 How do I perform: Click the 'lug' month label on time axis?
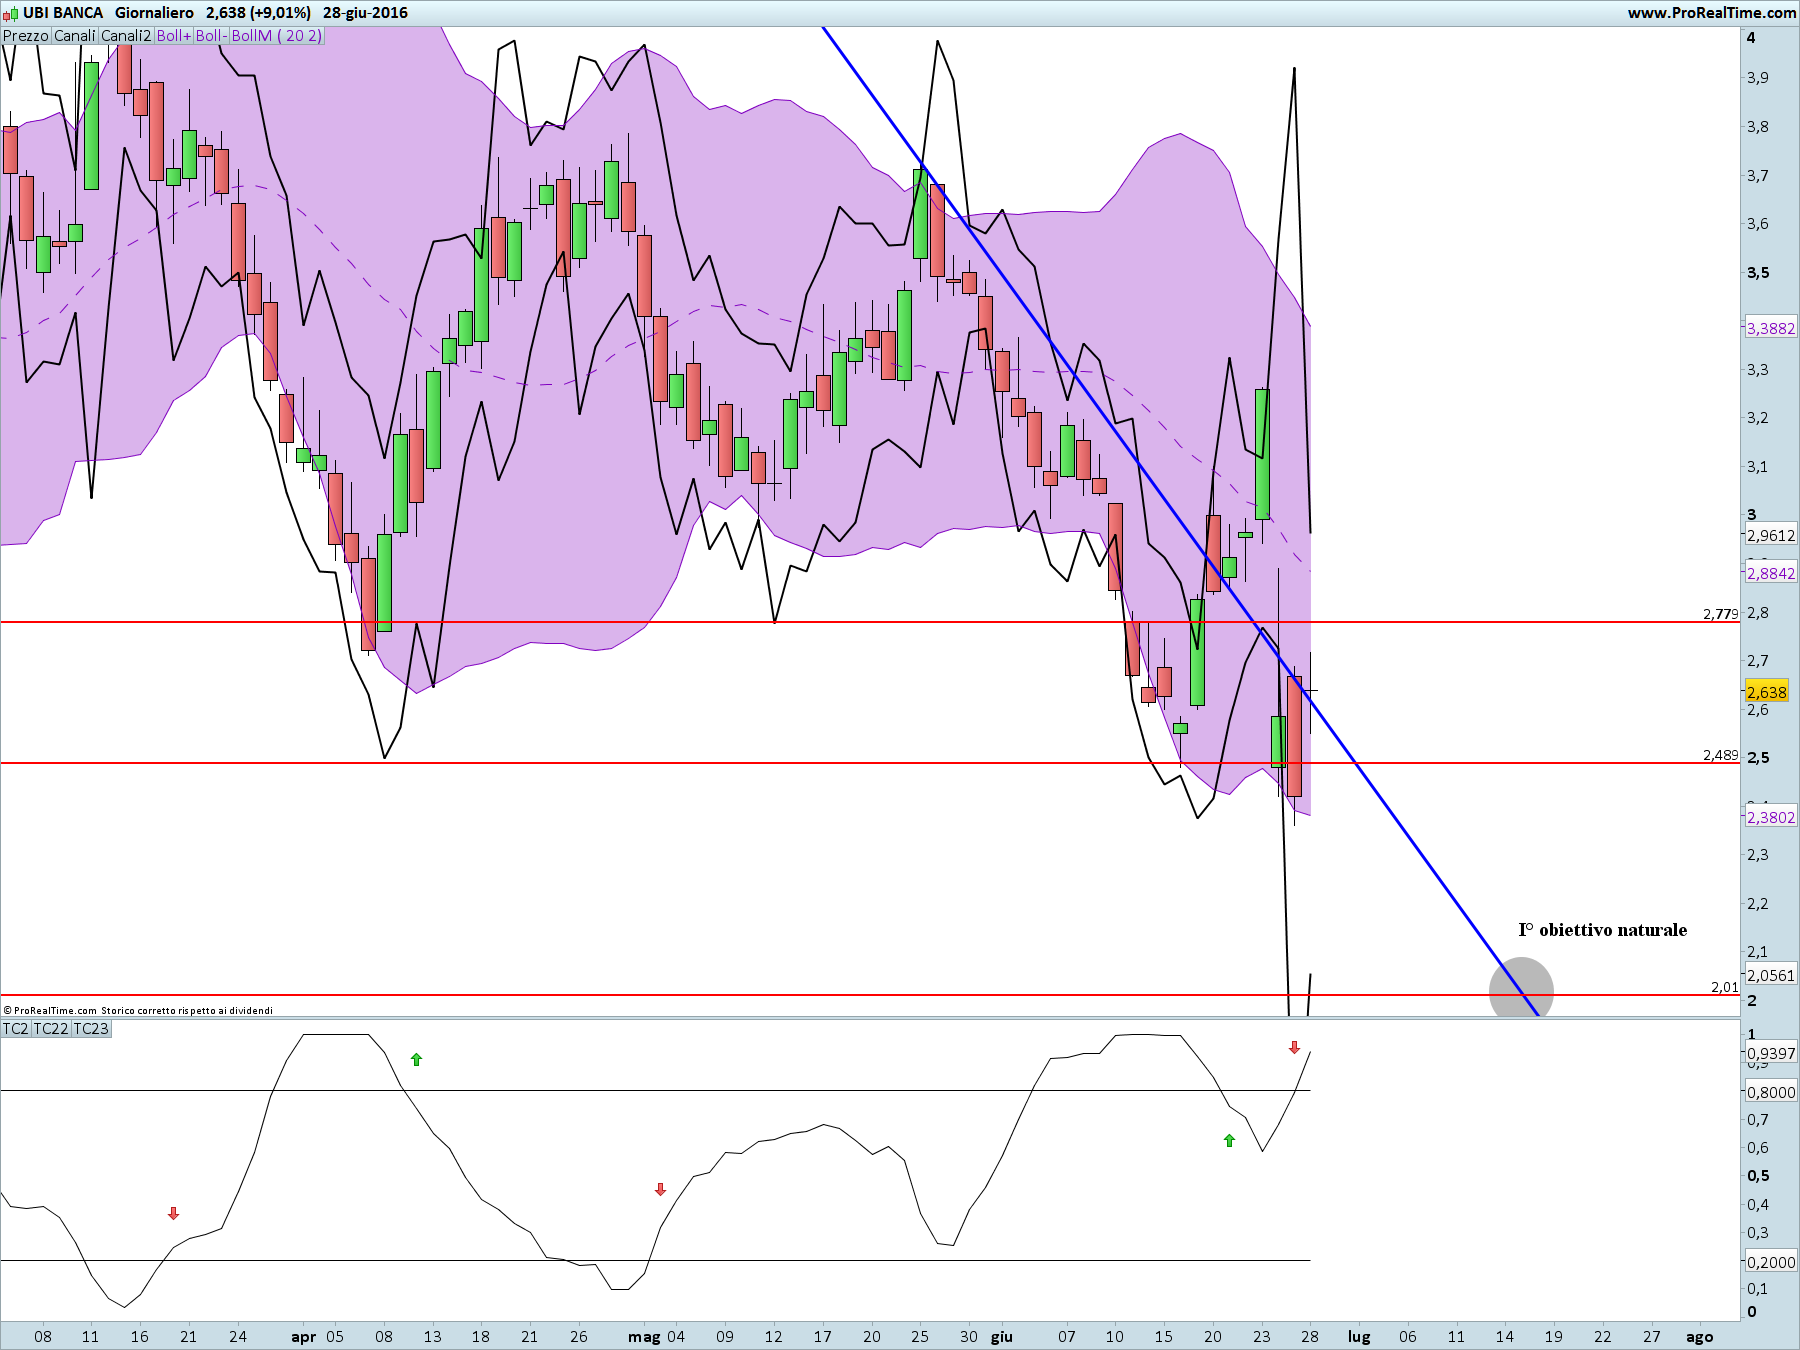(1359, 1337)
